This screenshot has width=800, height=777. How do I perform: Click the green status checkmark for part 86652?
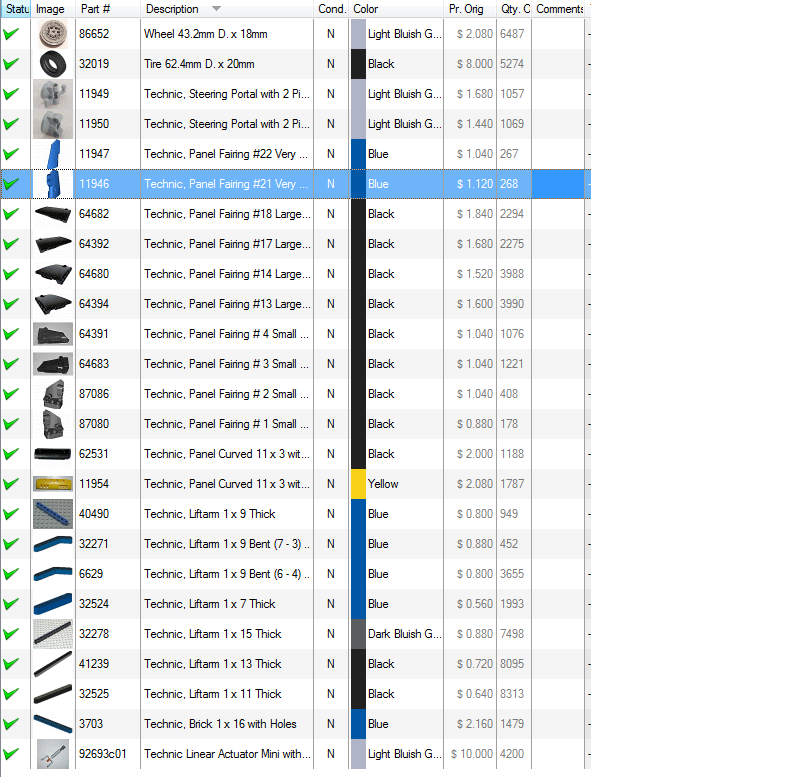coord(11,34)
